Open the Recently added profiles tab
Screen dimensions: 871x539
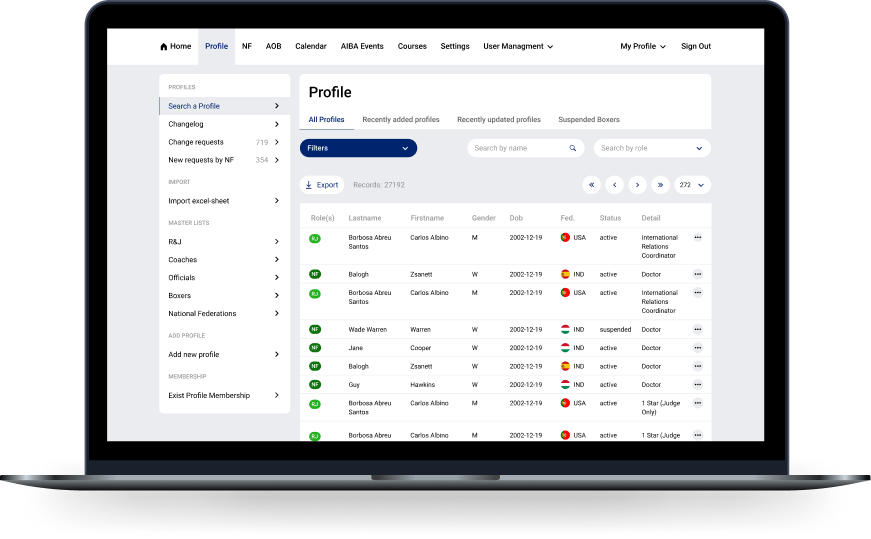pyautogui.click(x=400, y=120)
